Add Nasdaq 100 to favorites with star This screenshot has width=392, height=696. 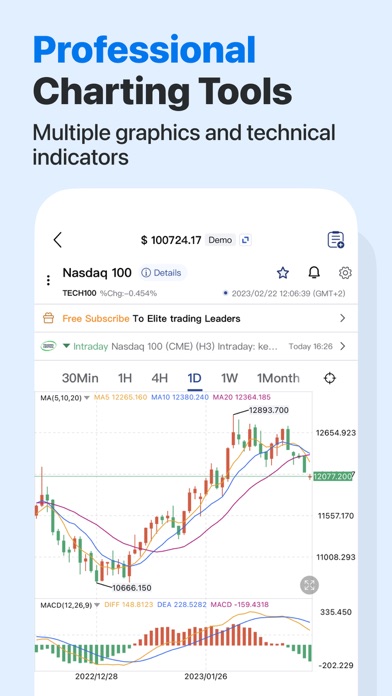[x=283, y=273]
